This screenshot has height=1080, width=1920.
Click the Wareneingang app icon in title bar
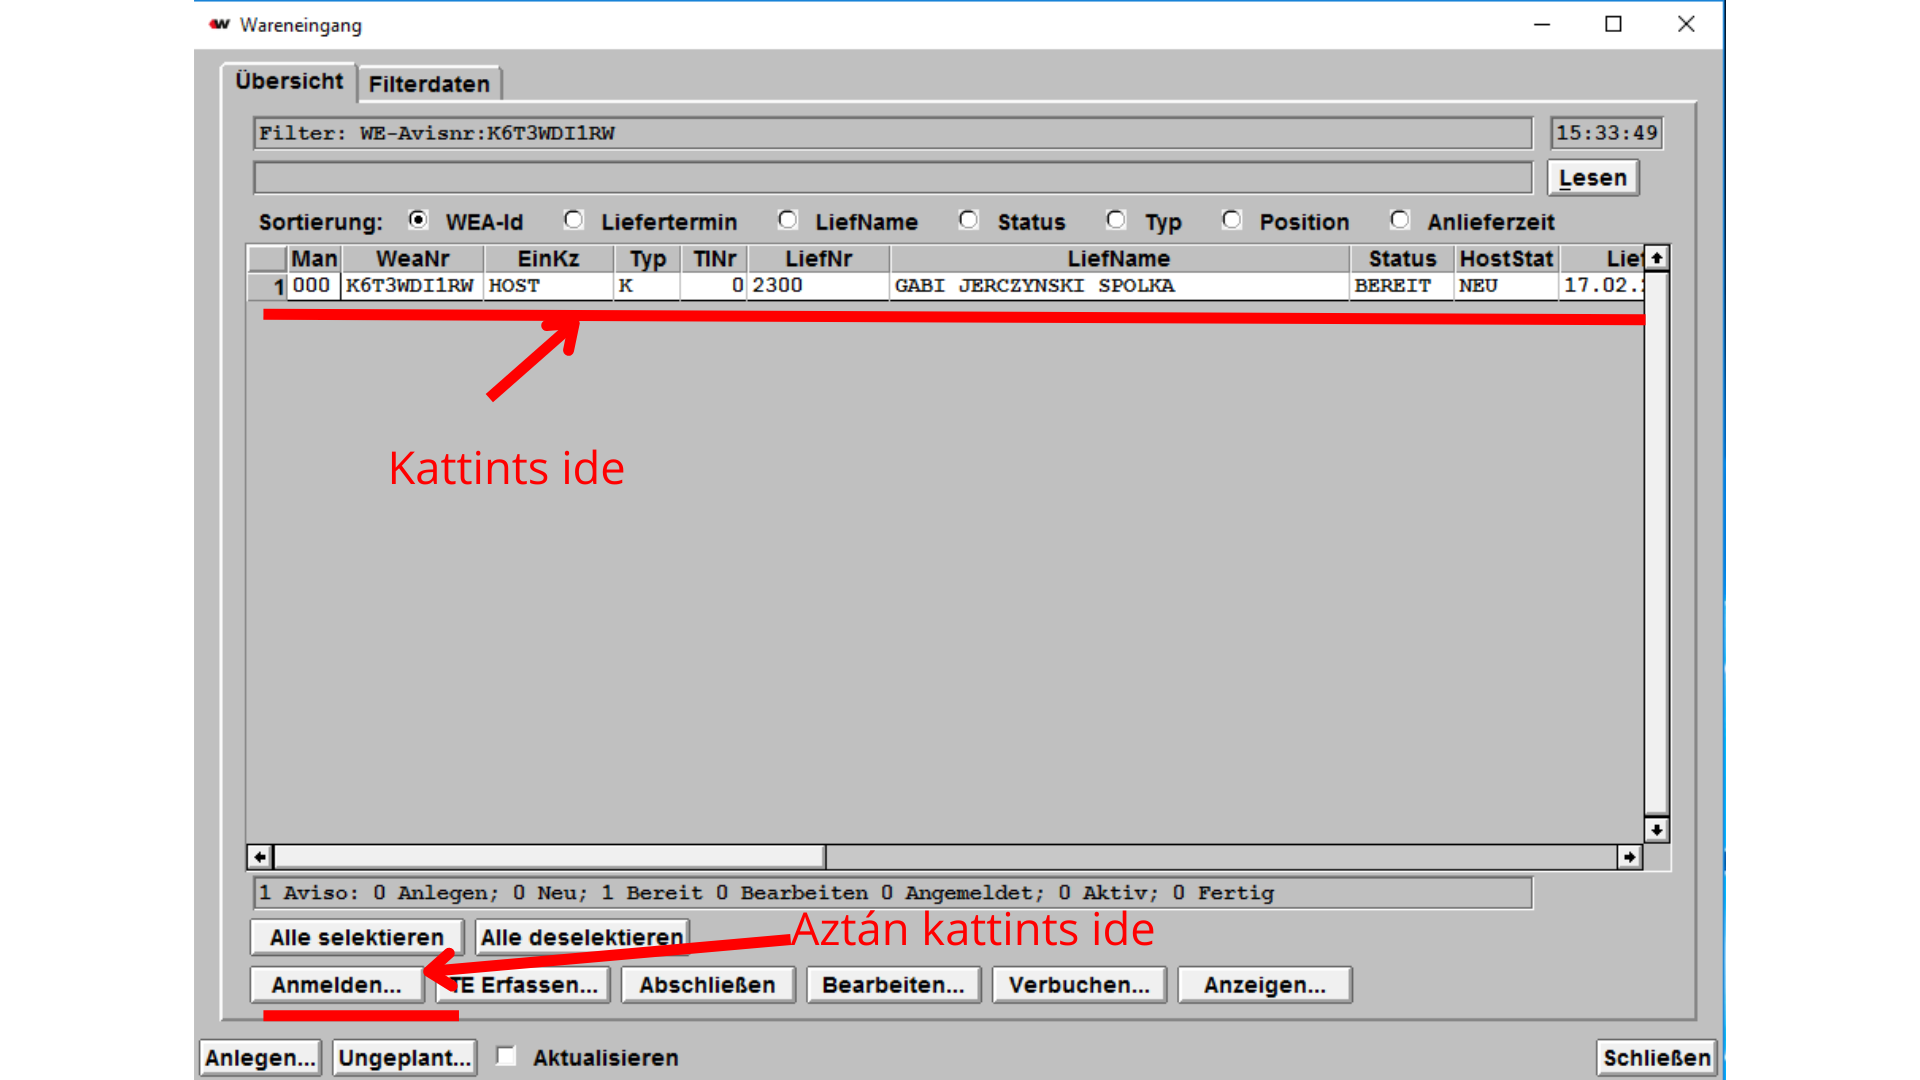coord(219,25)
